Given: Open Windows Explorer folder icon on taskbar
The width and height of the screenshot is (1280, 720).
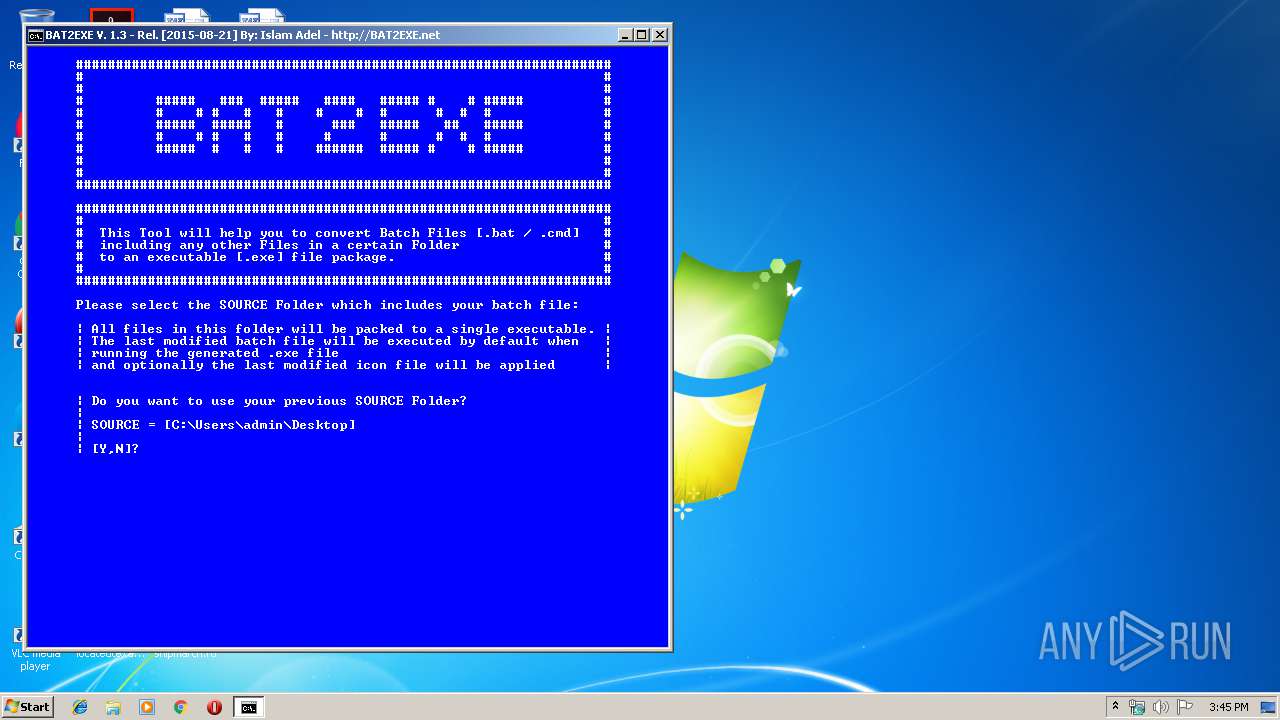Looking at the screenshot, I should pyautogui.click(x=113, y=707).
